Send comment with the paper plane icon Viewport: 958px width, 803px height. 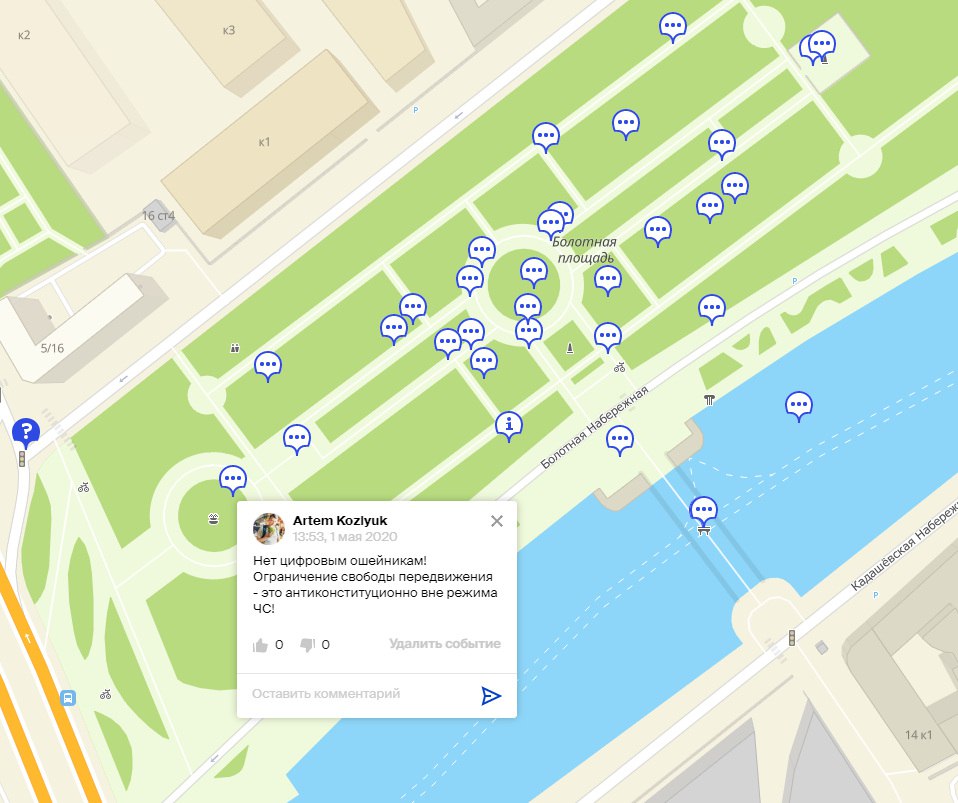pos(491,695)
